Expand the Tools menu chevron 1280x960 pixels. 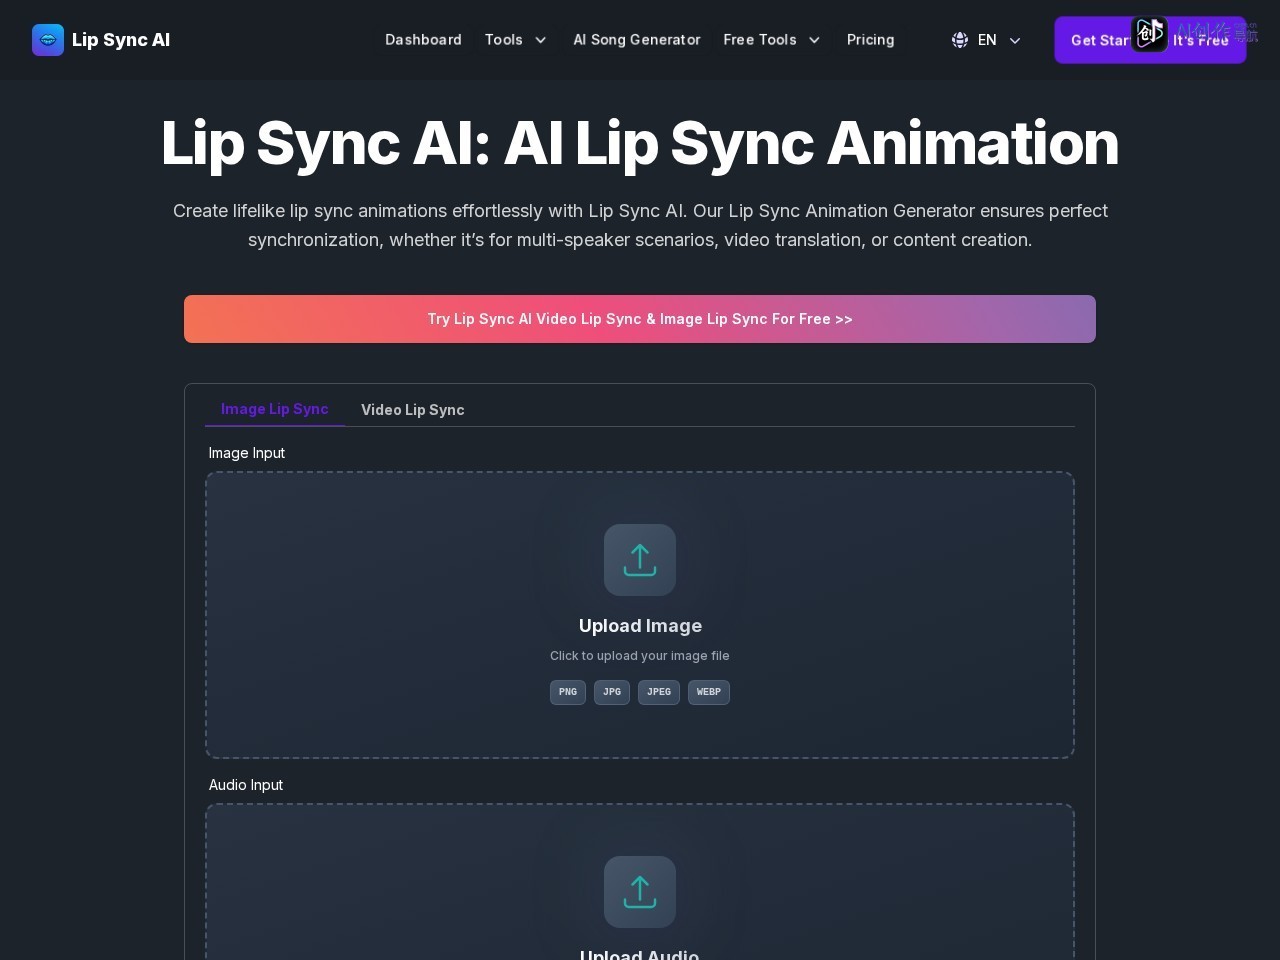[541, 40]
